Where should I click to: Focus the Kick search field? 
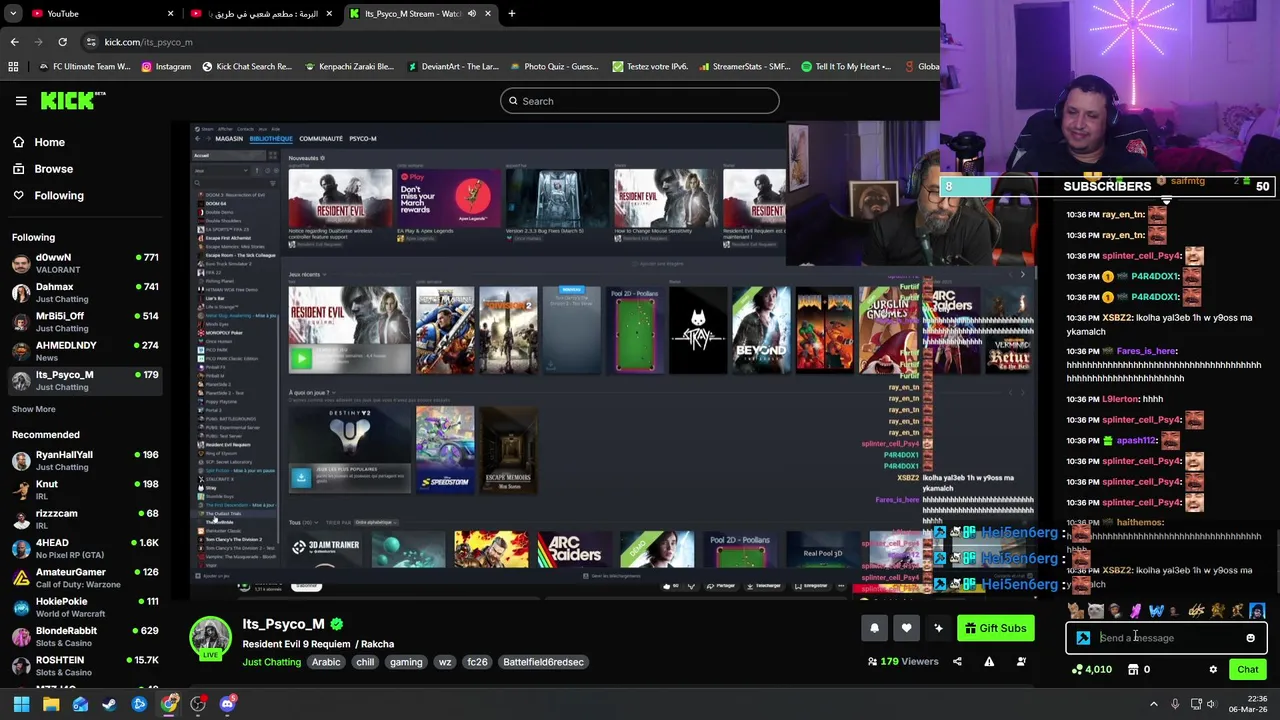click(640, 101)
